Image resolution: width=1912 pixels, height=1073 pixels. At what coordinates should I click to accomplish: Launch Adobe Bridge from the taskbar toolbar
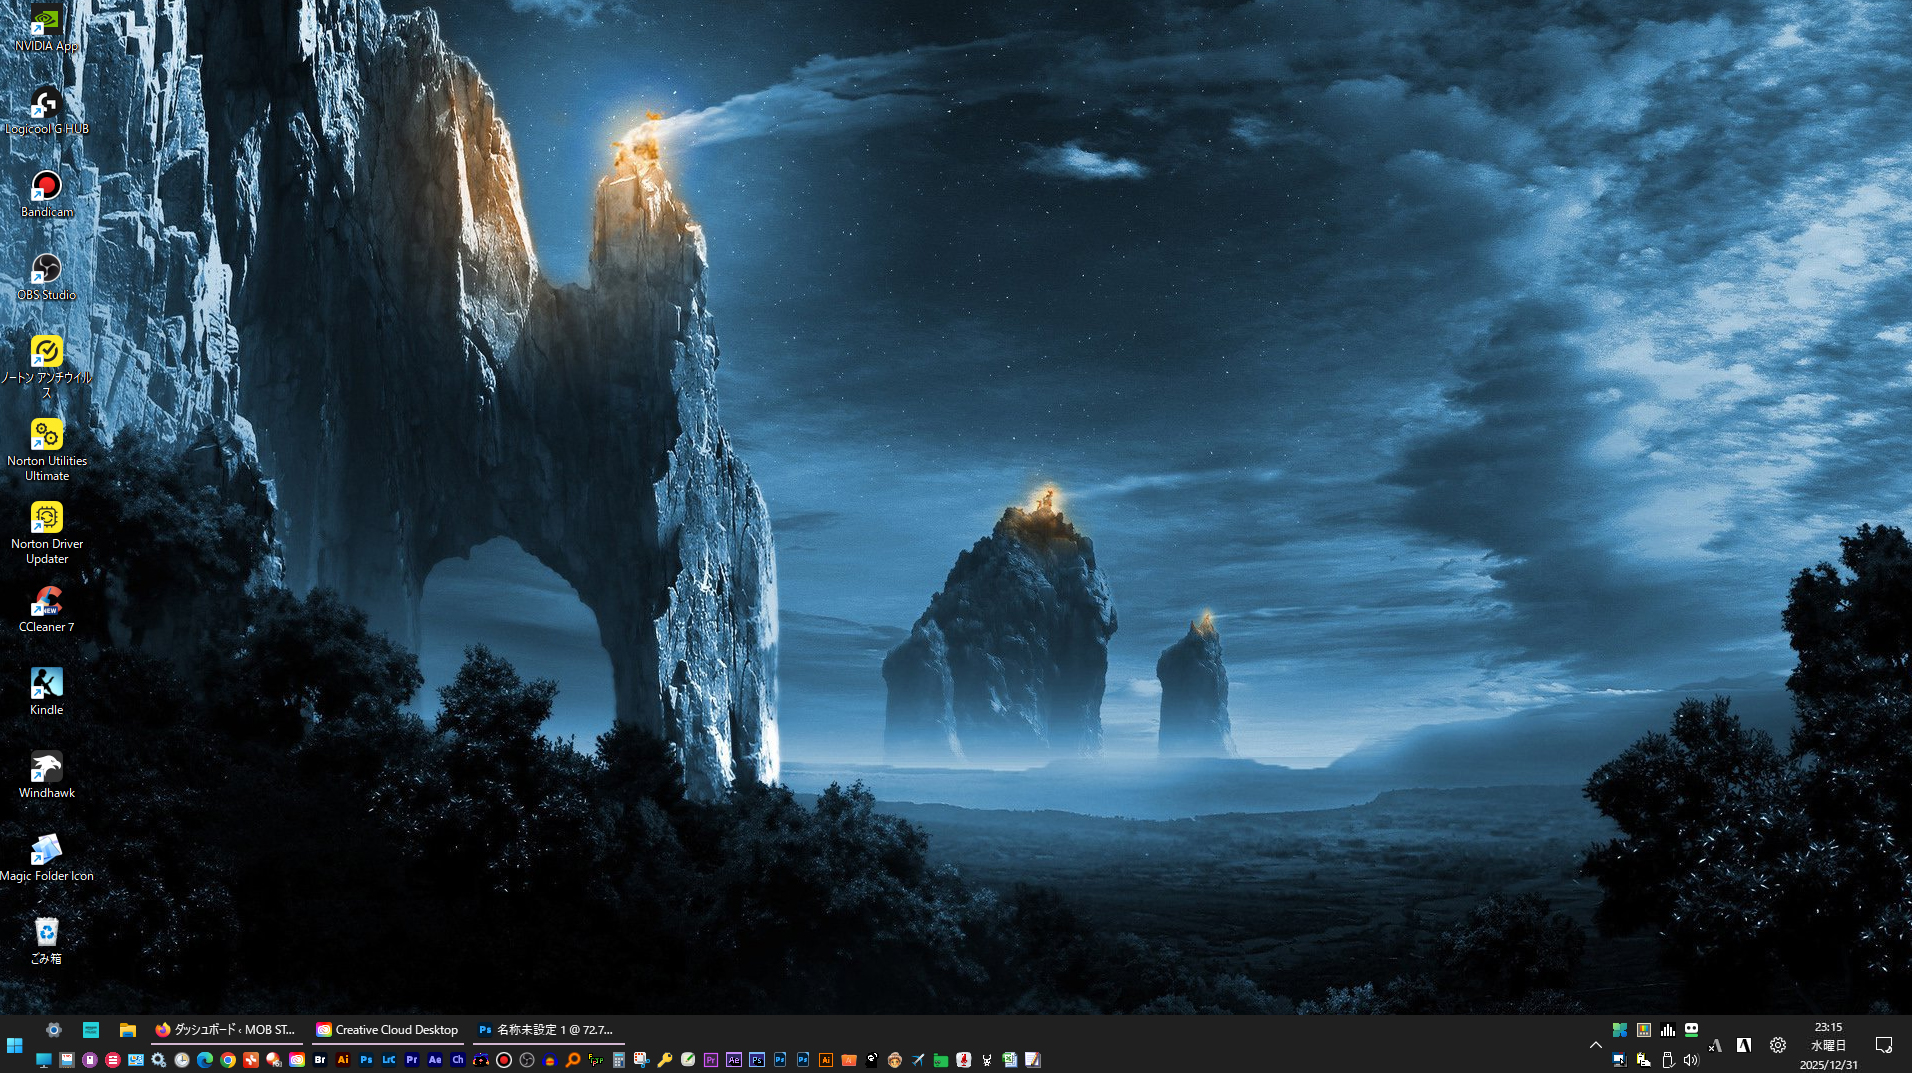(x=320, y=1060)
